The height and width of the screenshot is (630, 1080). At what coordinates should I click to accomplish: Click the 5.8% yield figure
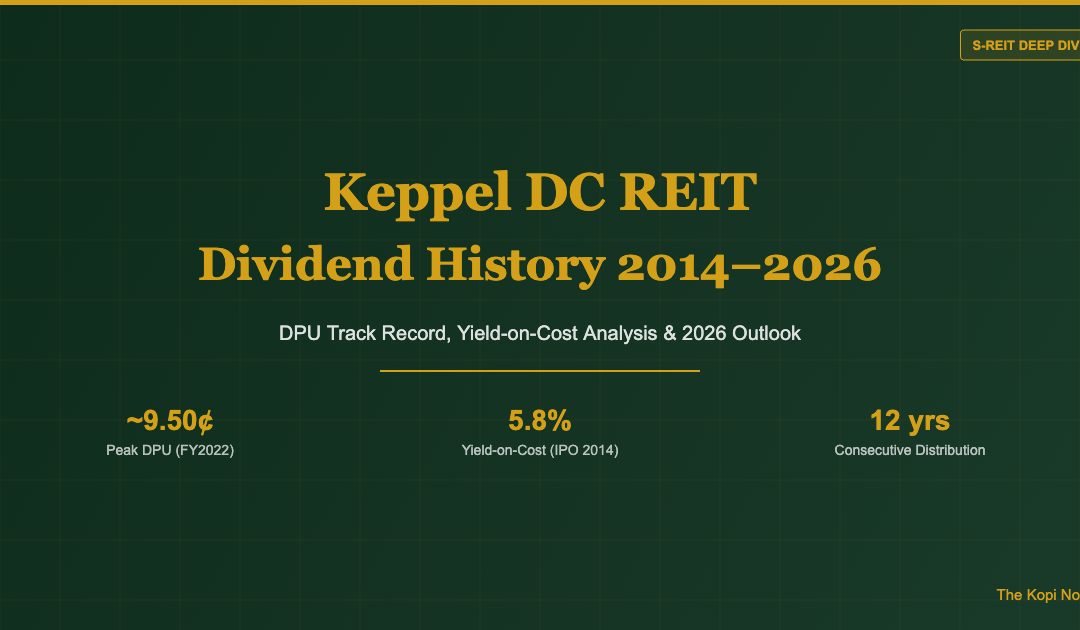coord(540,421)
